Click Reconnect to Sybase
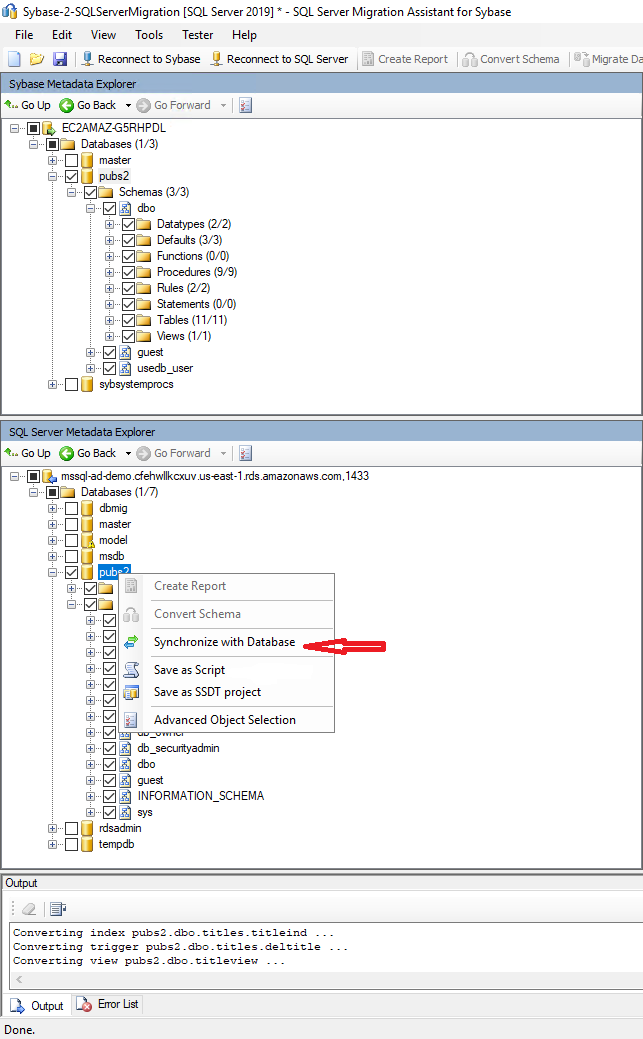 click(141, 59)
